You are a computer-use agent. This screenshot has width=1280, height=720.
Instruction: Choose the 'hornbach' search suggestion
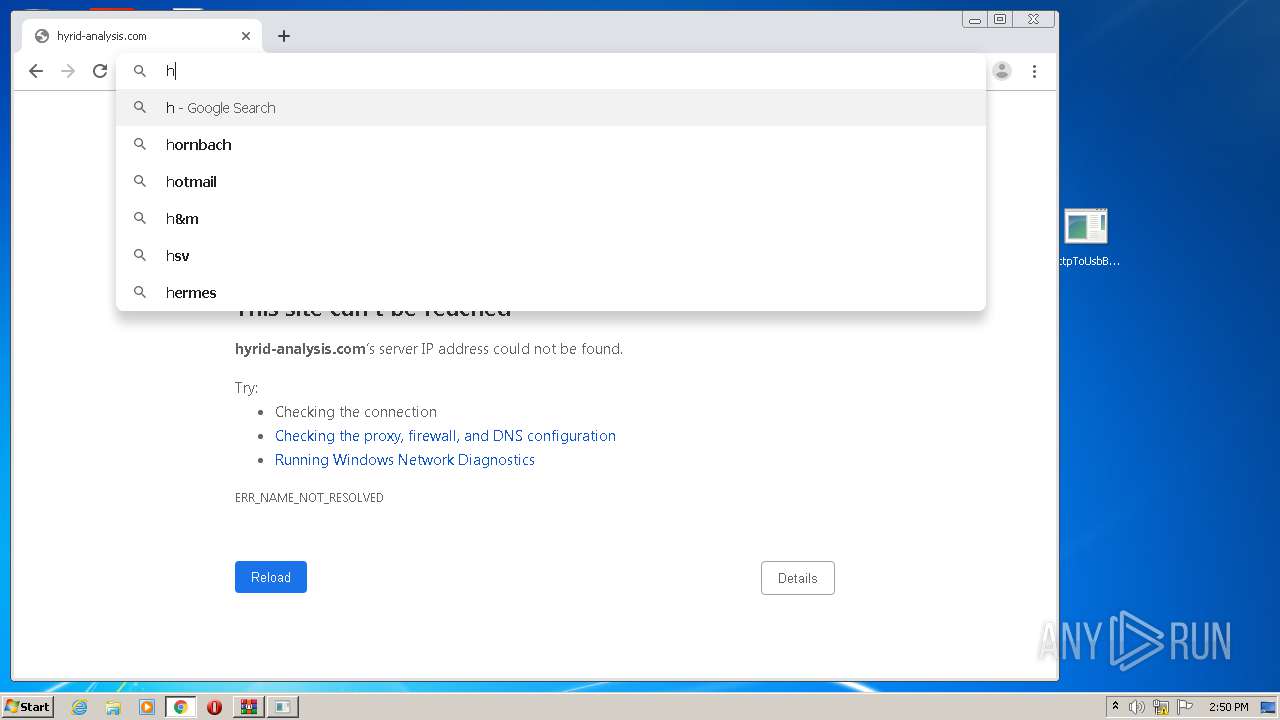click(551, 145)
